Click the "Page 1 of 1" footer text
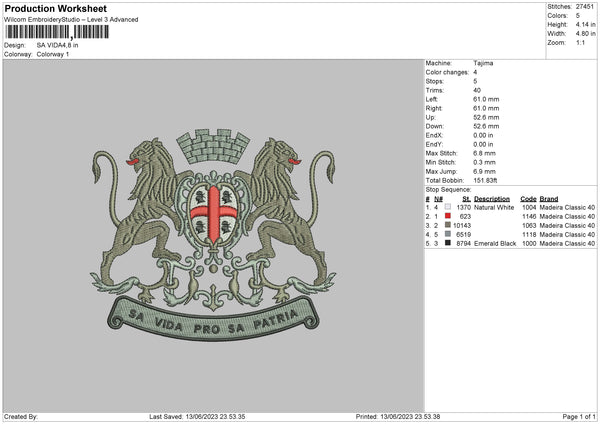 click(579, 417)
